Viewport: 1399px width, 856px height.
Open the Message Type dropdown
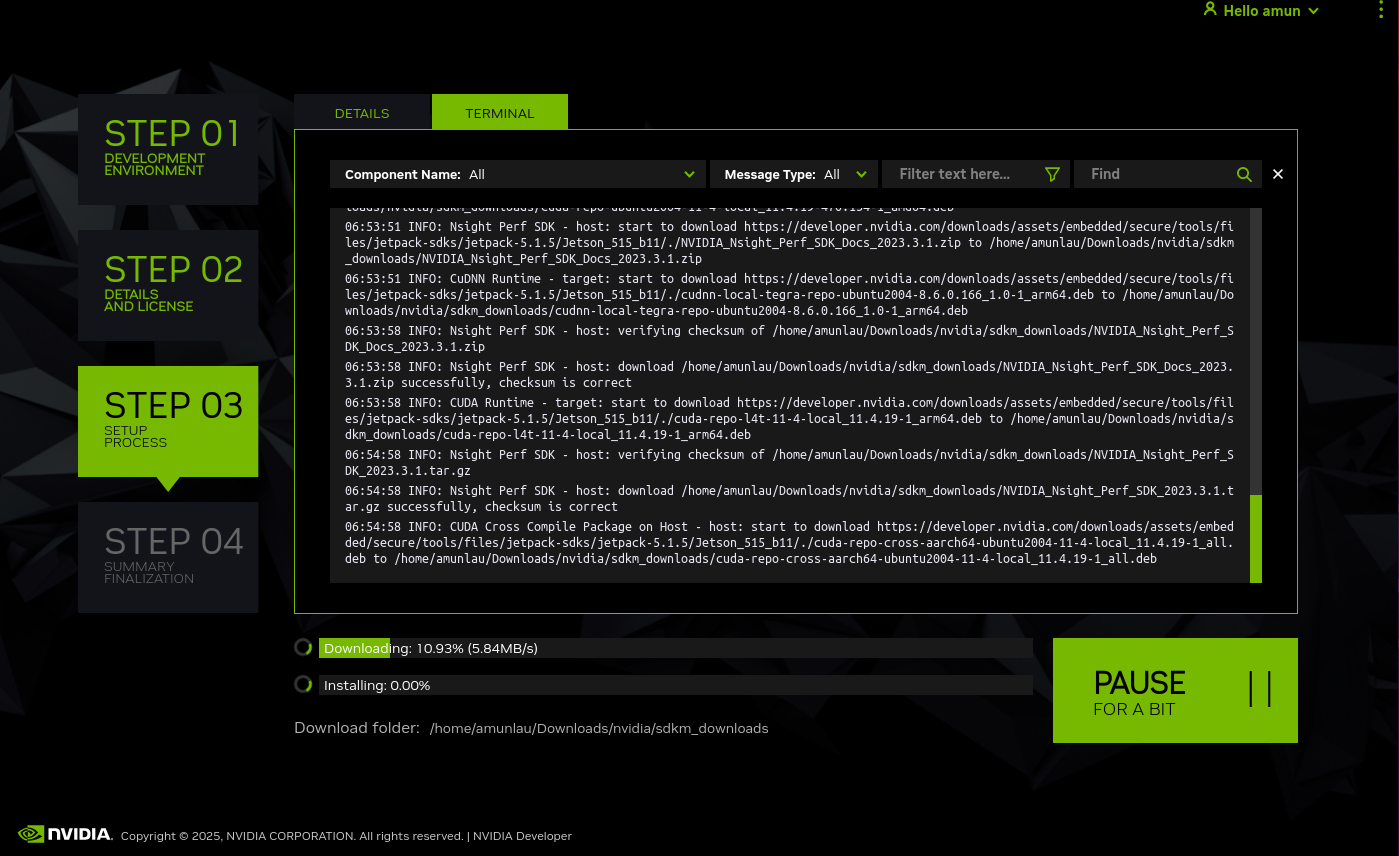click(794, 174)
